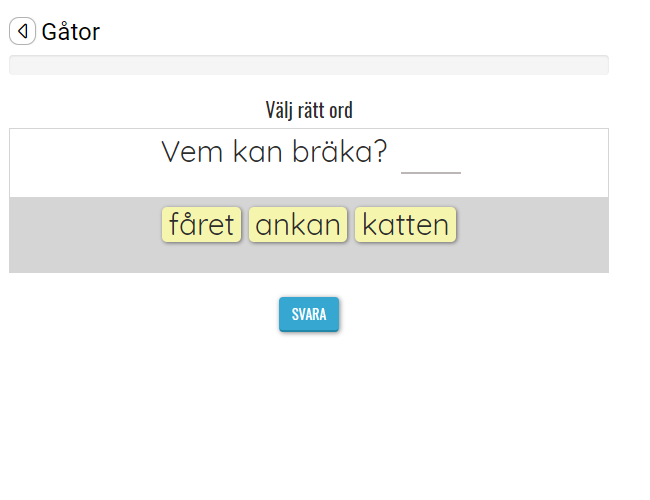Tap the rightmost yellow tile, katten

point(405,225)
